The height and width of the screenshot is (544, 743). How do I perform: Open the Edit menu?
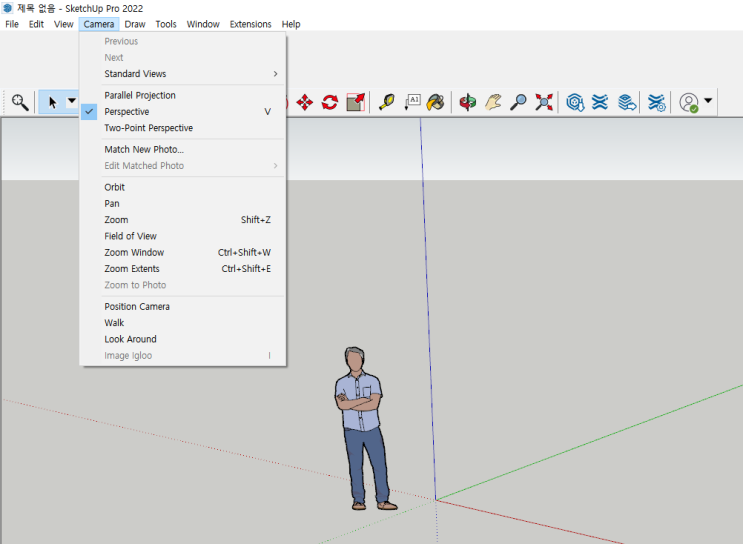pyautogui.click(x=36, y=24)
